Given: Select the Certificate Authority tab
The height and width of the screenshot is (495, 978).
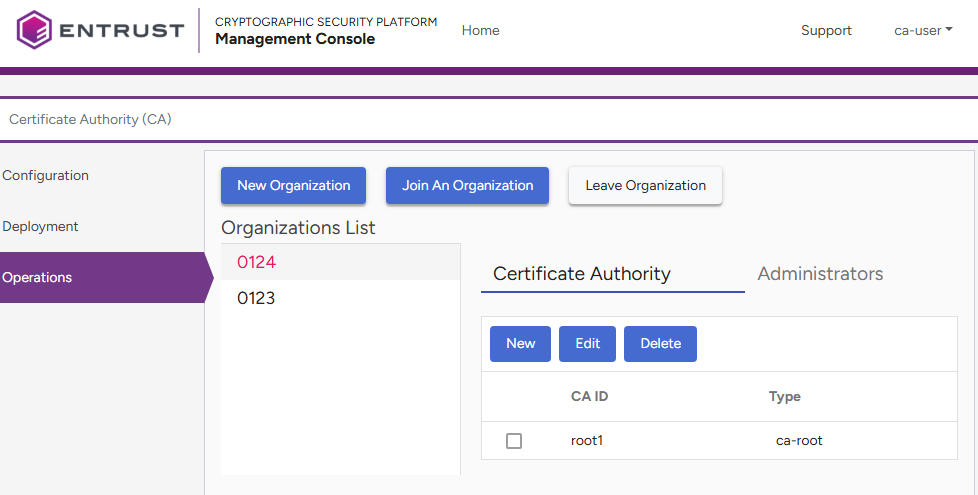Looking at the screenshot, I should pyautogui.click(x=582, y=274).
